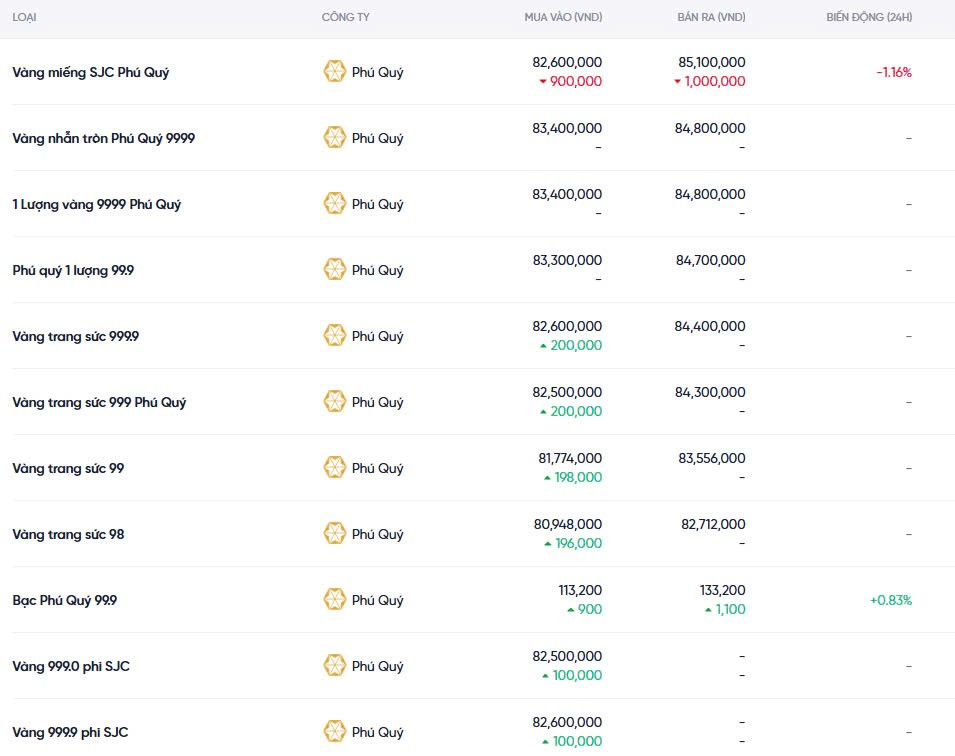Click Phú Quý logo in Bạc Phú Quý row
Viewport: 955px width, 756px height.
pyautogui.click(x=334, y=600)
